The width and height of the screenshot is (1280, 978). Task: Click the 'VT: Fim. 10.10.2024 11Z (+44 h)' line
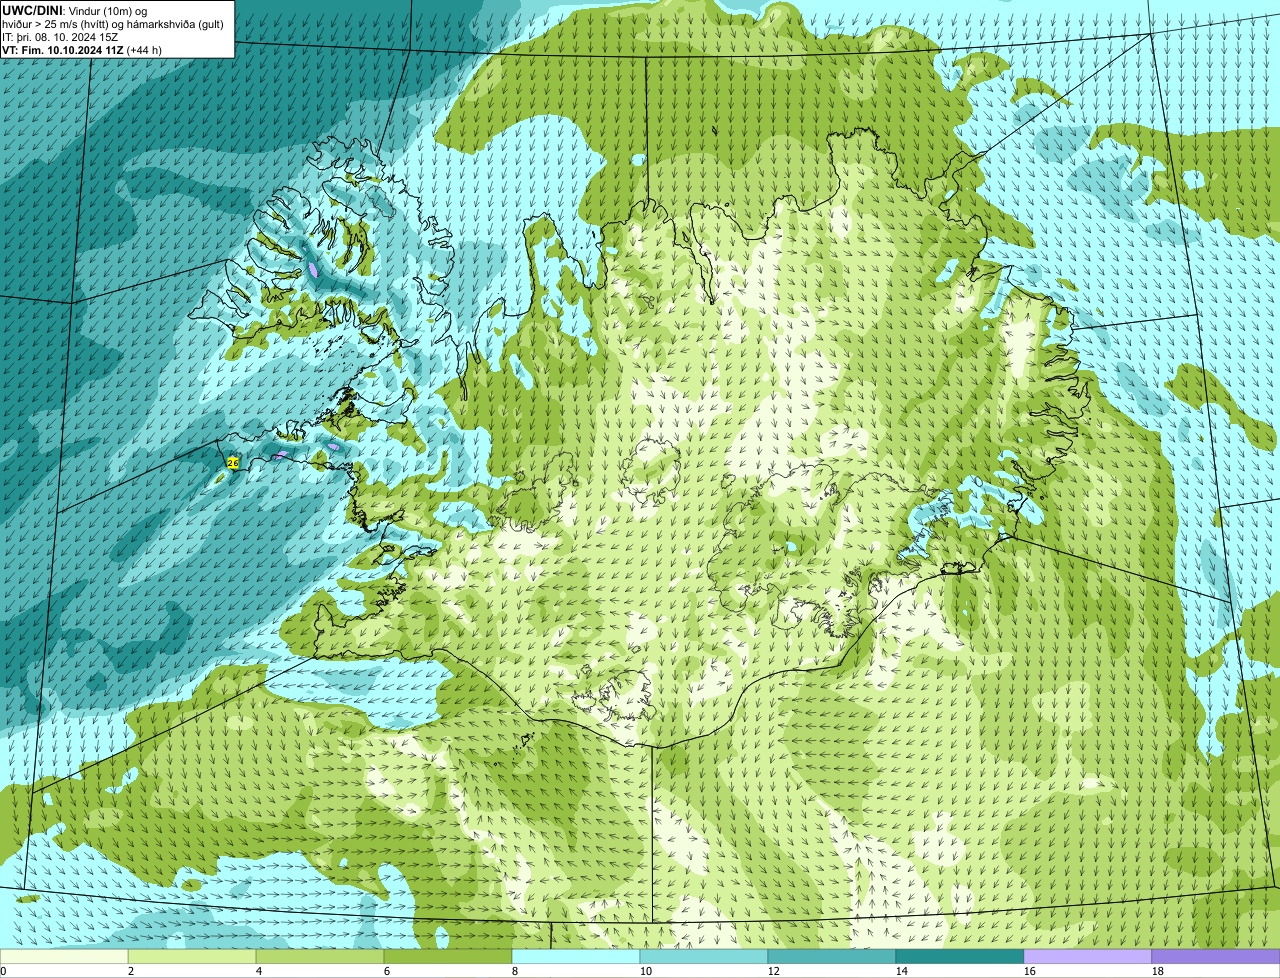82,49
